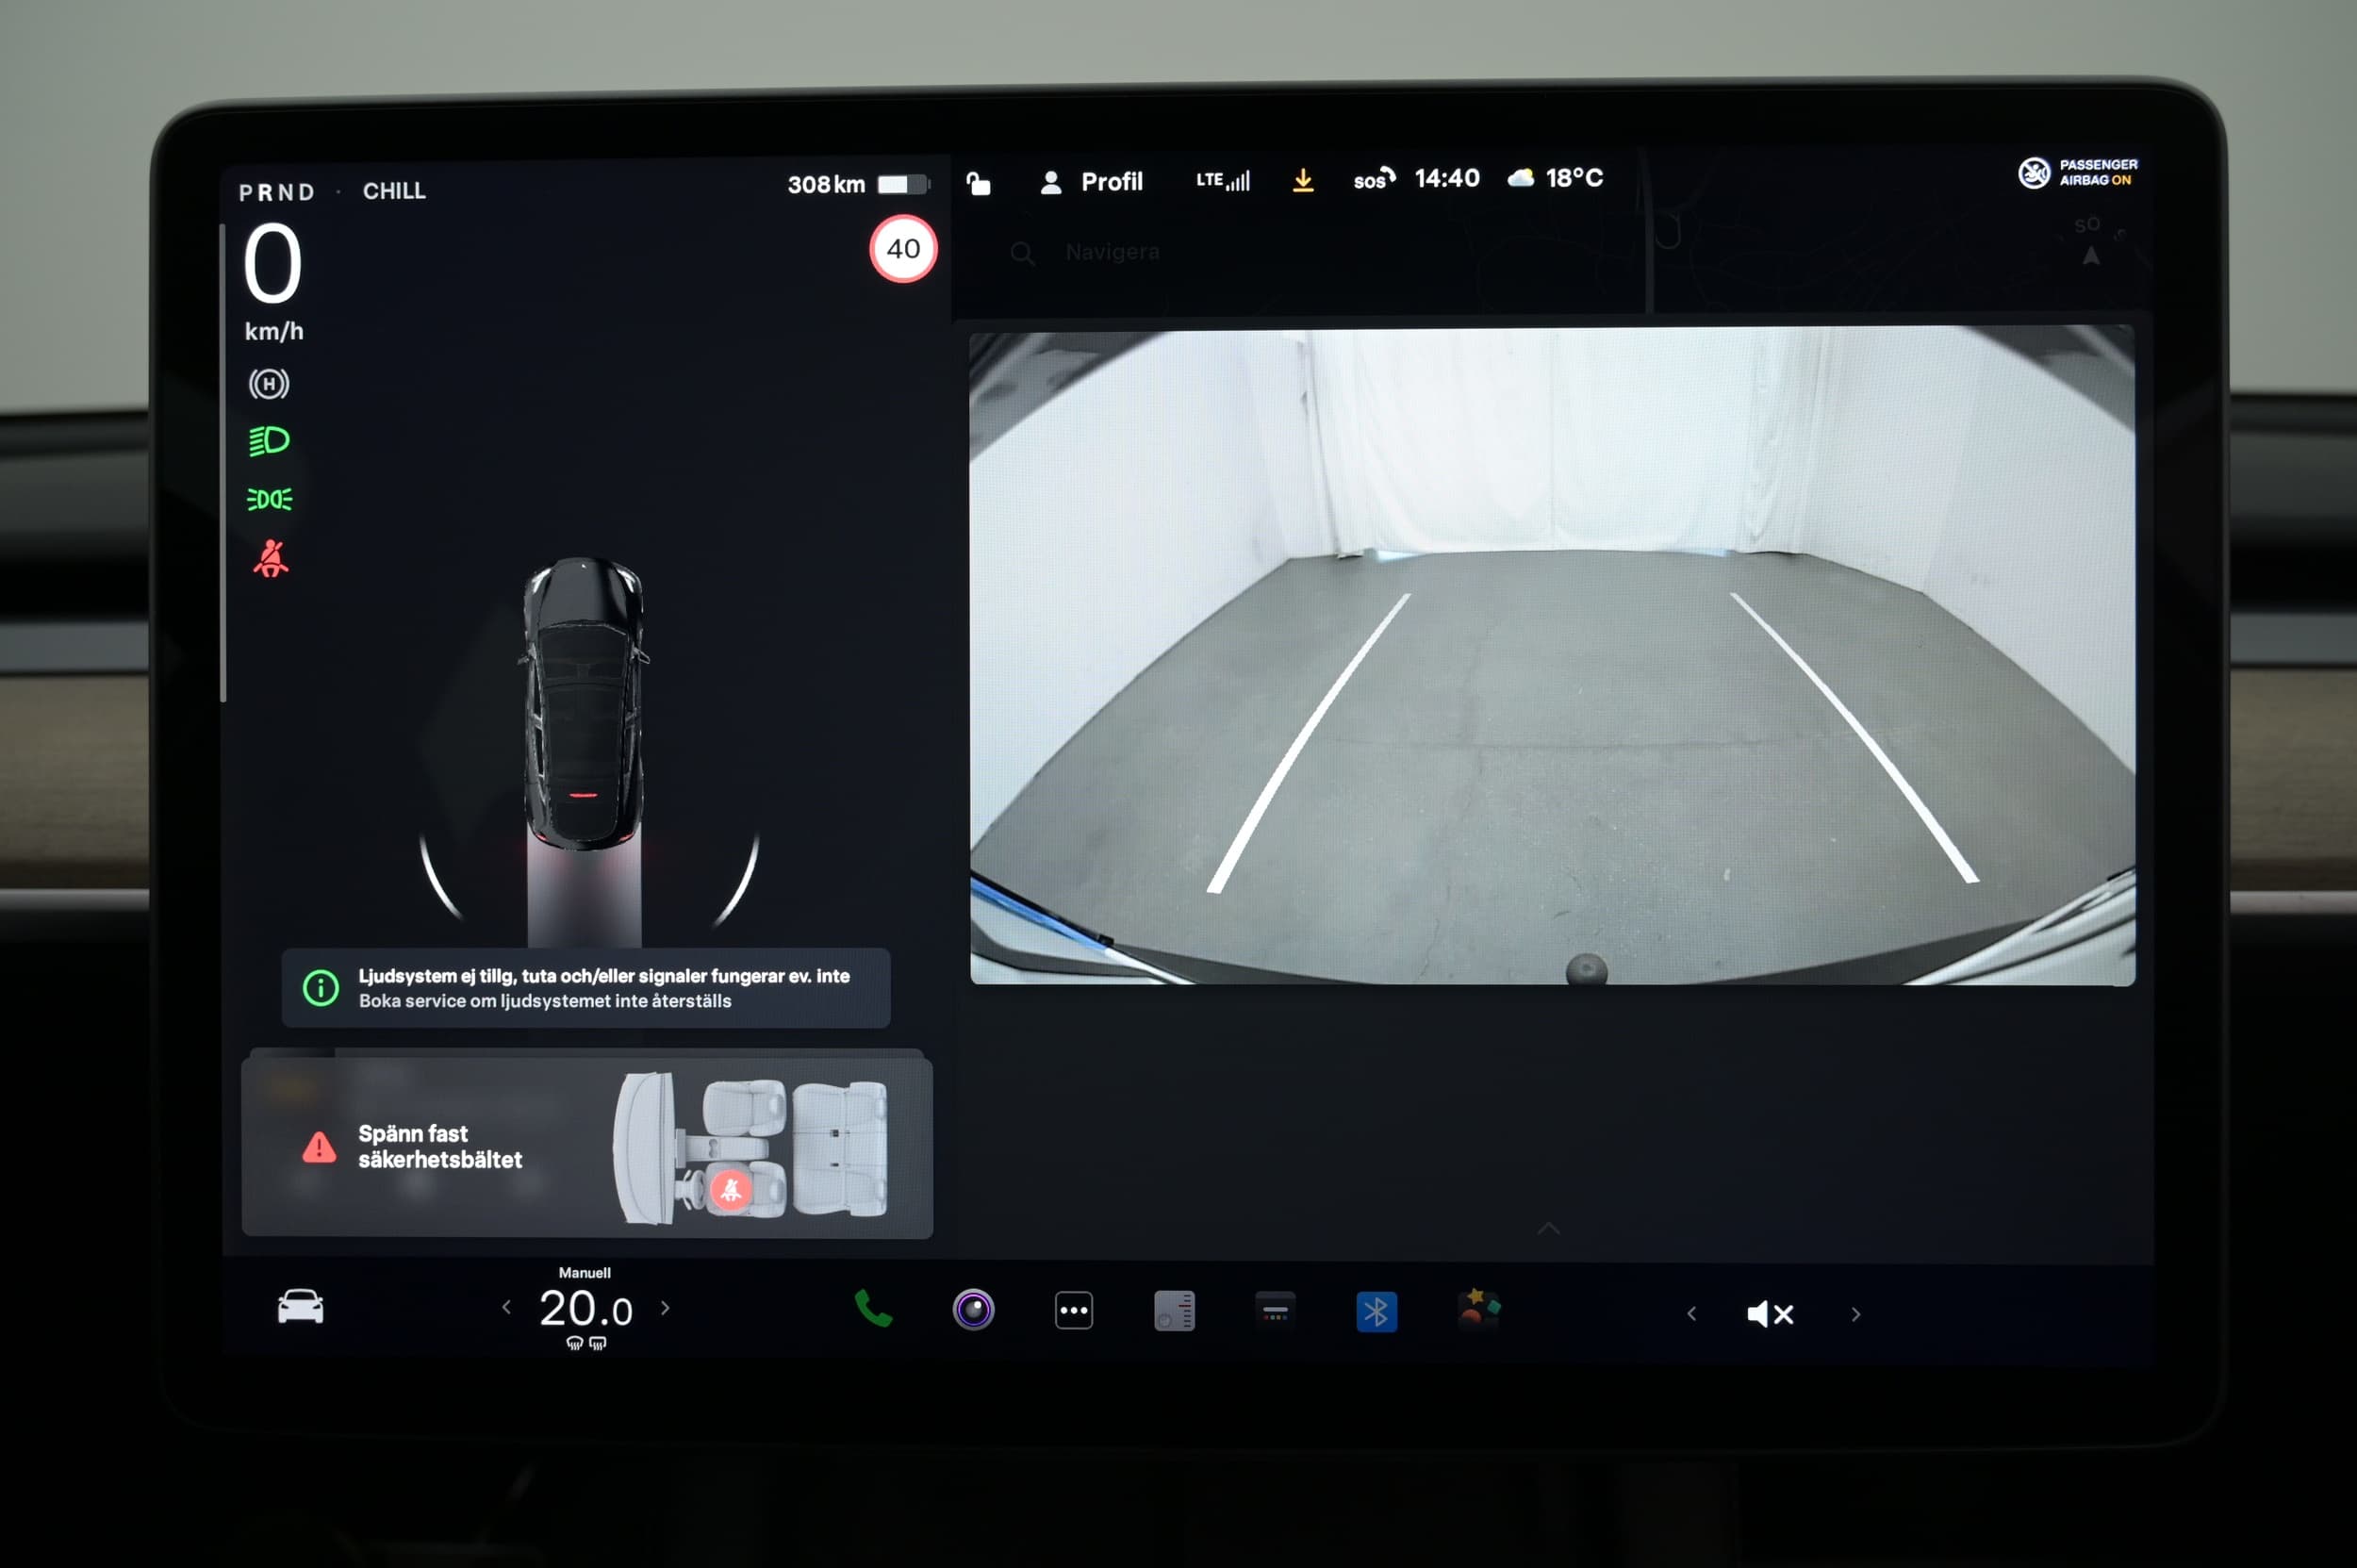Viewport: 2357px width, 1568px height.
Task: Tap the defrost icons below temperature
Action: click(x=586, y=1343)
